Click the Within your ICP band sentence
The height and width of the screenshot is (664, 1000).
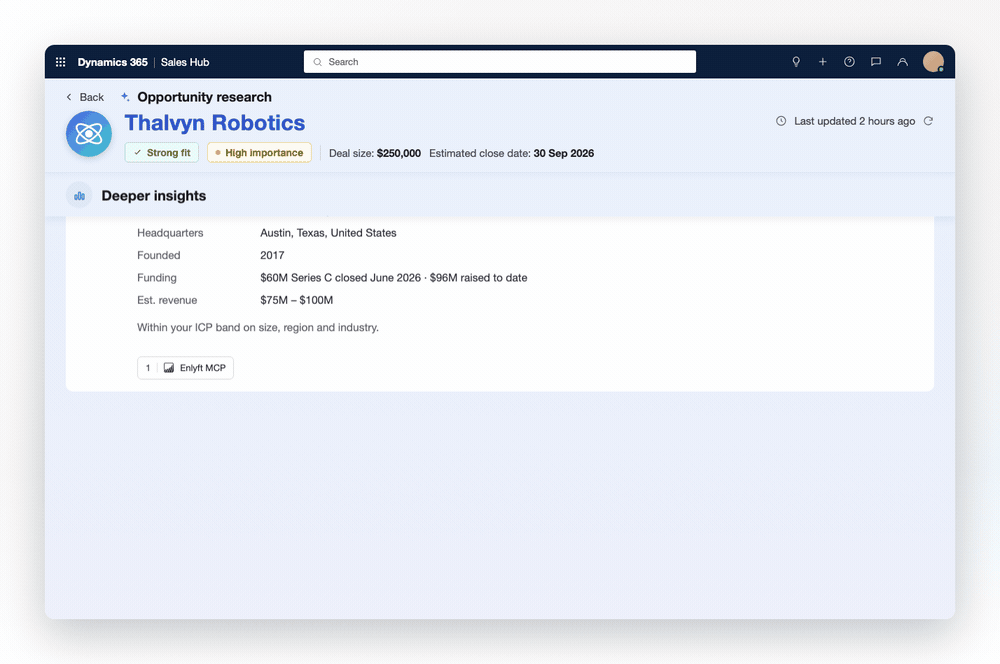click(258, 327)
